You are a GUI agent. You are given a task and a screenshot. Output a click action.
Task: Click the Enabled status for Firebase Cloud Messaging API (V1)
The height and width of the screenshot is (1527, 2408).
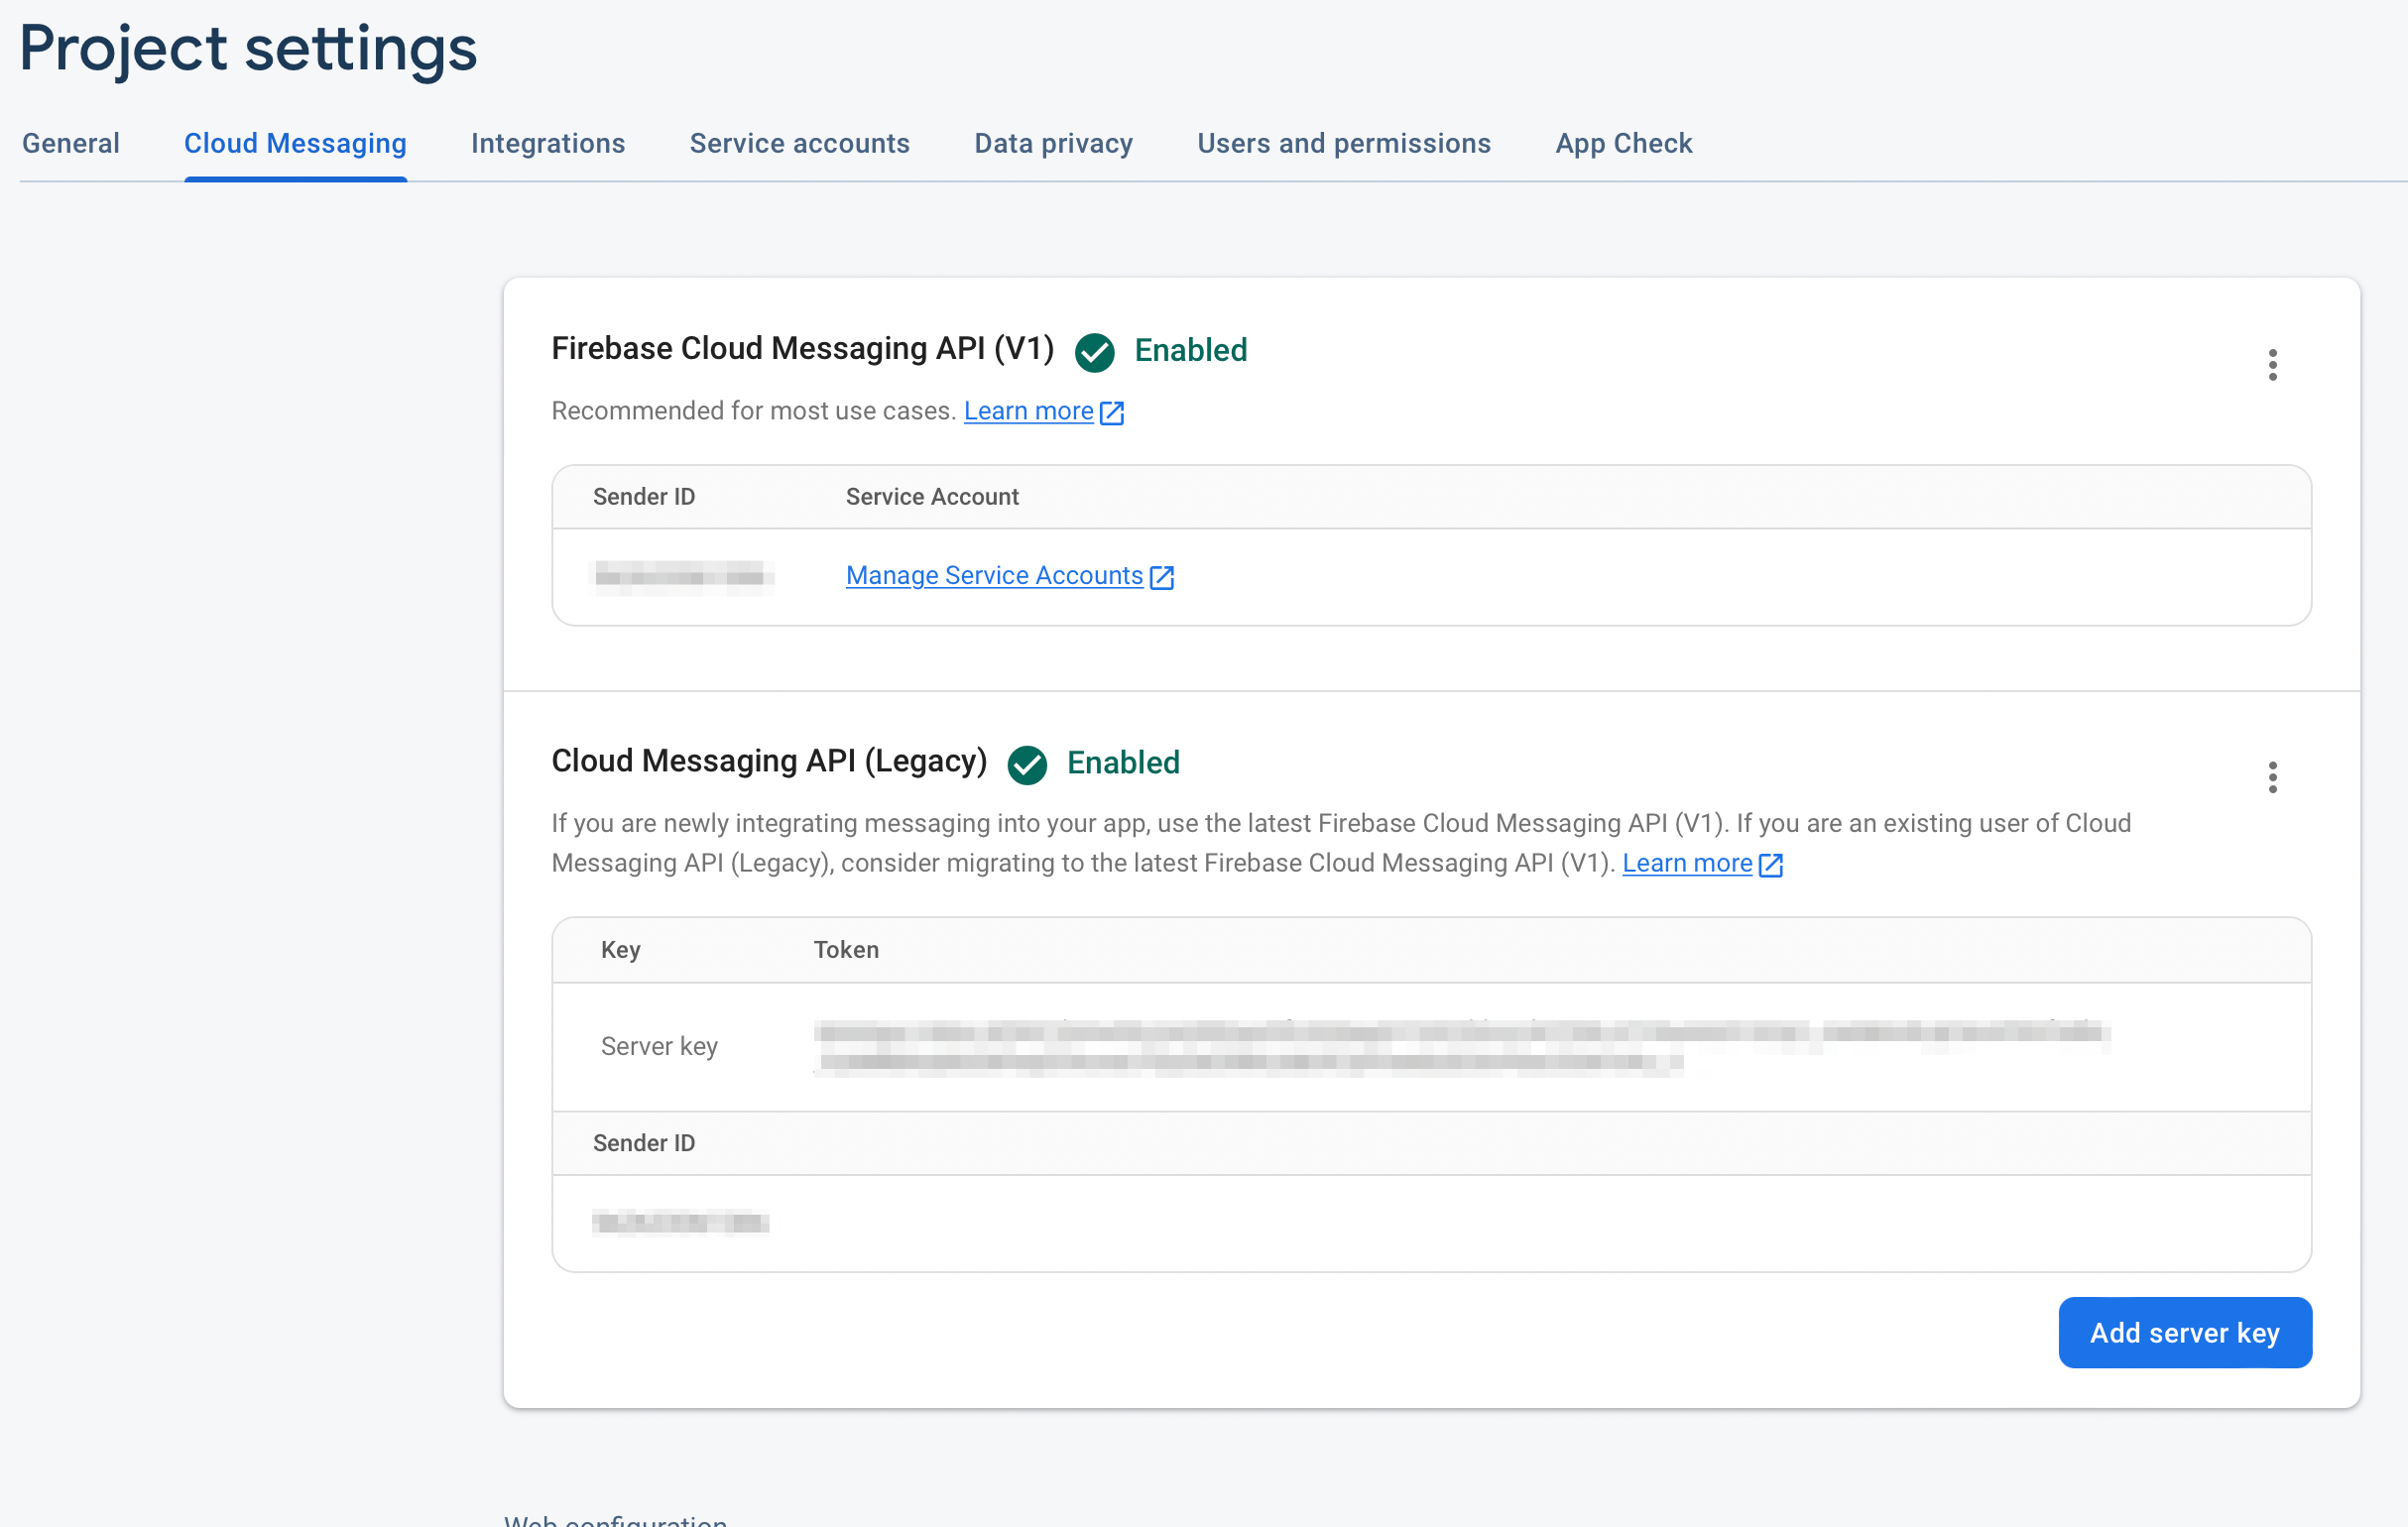pos(1191,350)
